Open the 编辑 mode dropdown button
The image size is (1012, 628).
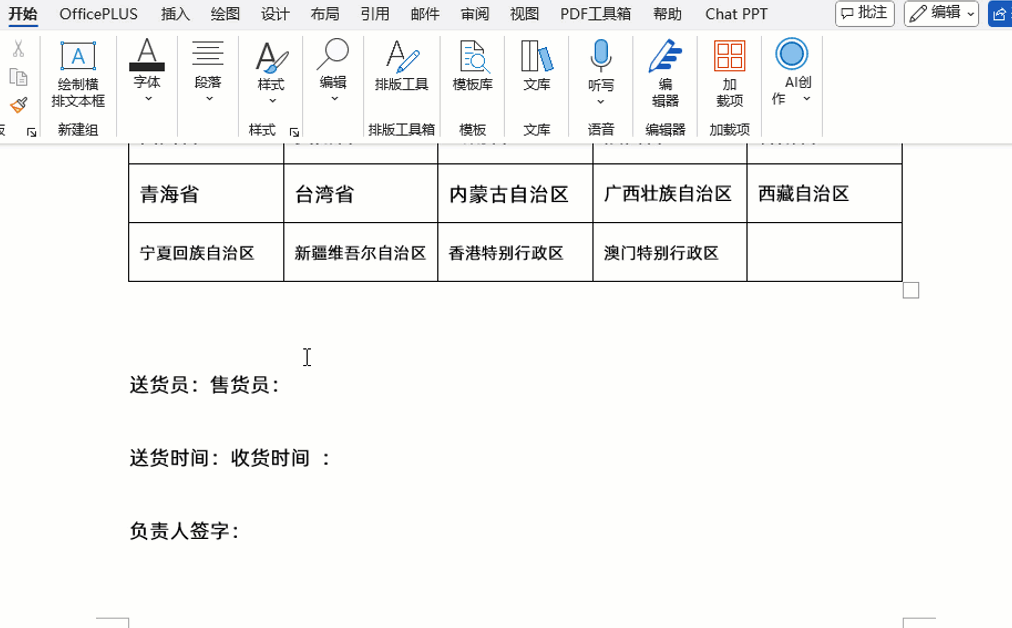point(941,14)
